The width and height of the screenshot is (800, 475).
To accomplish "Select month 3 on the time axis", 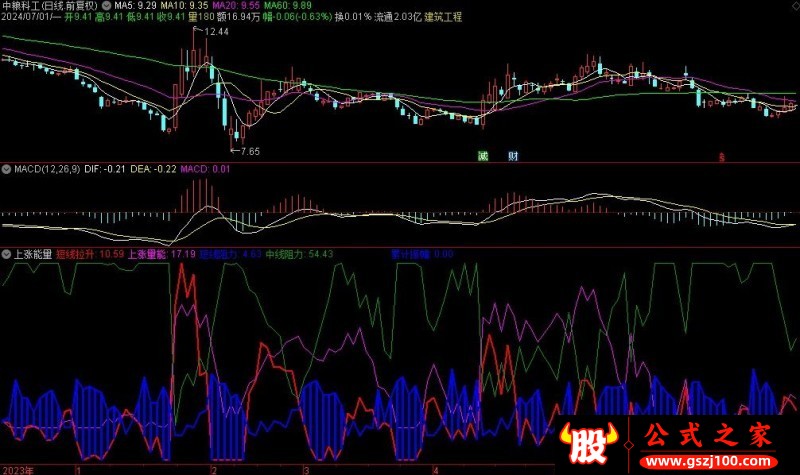I will click(x=306, y=470).
